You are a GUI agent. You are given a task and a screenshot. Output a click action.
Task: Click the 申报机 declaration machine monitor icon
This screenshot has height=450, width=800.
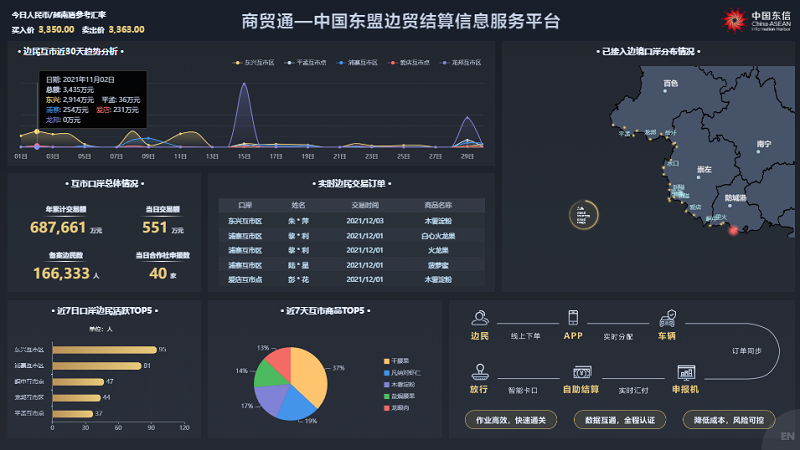(x=686, y=372)
